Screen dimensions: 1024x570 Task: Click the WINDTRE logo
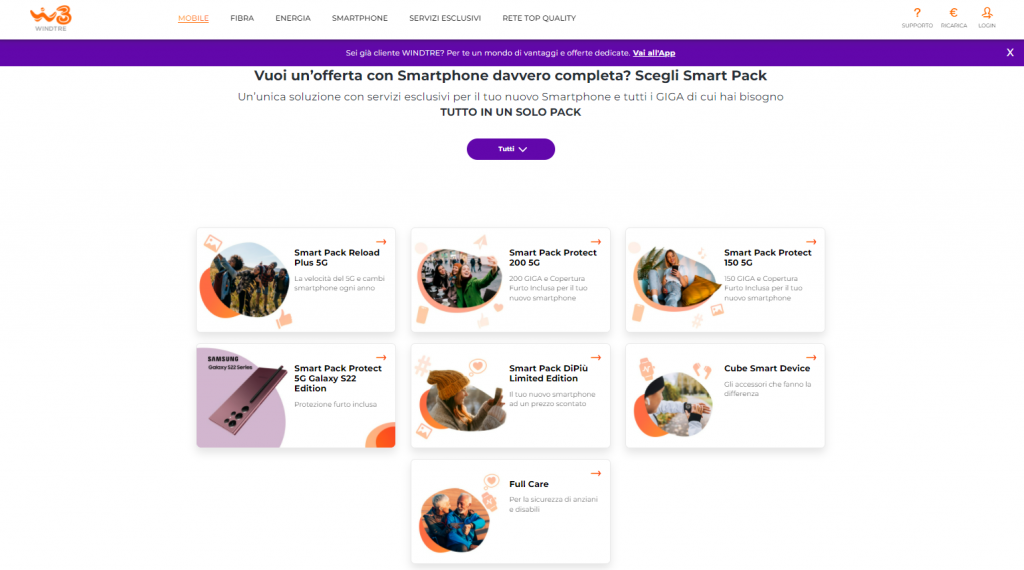click(51, 18)
